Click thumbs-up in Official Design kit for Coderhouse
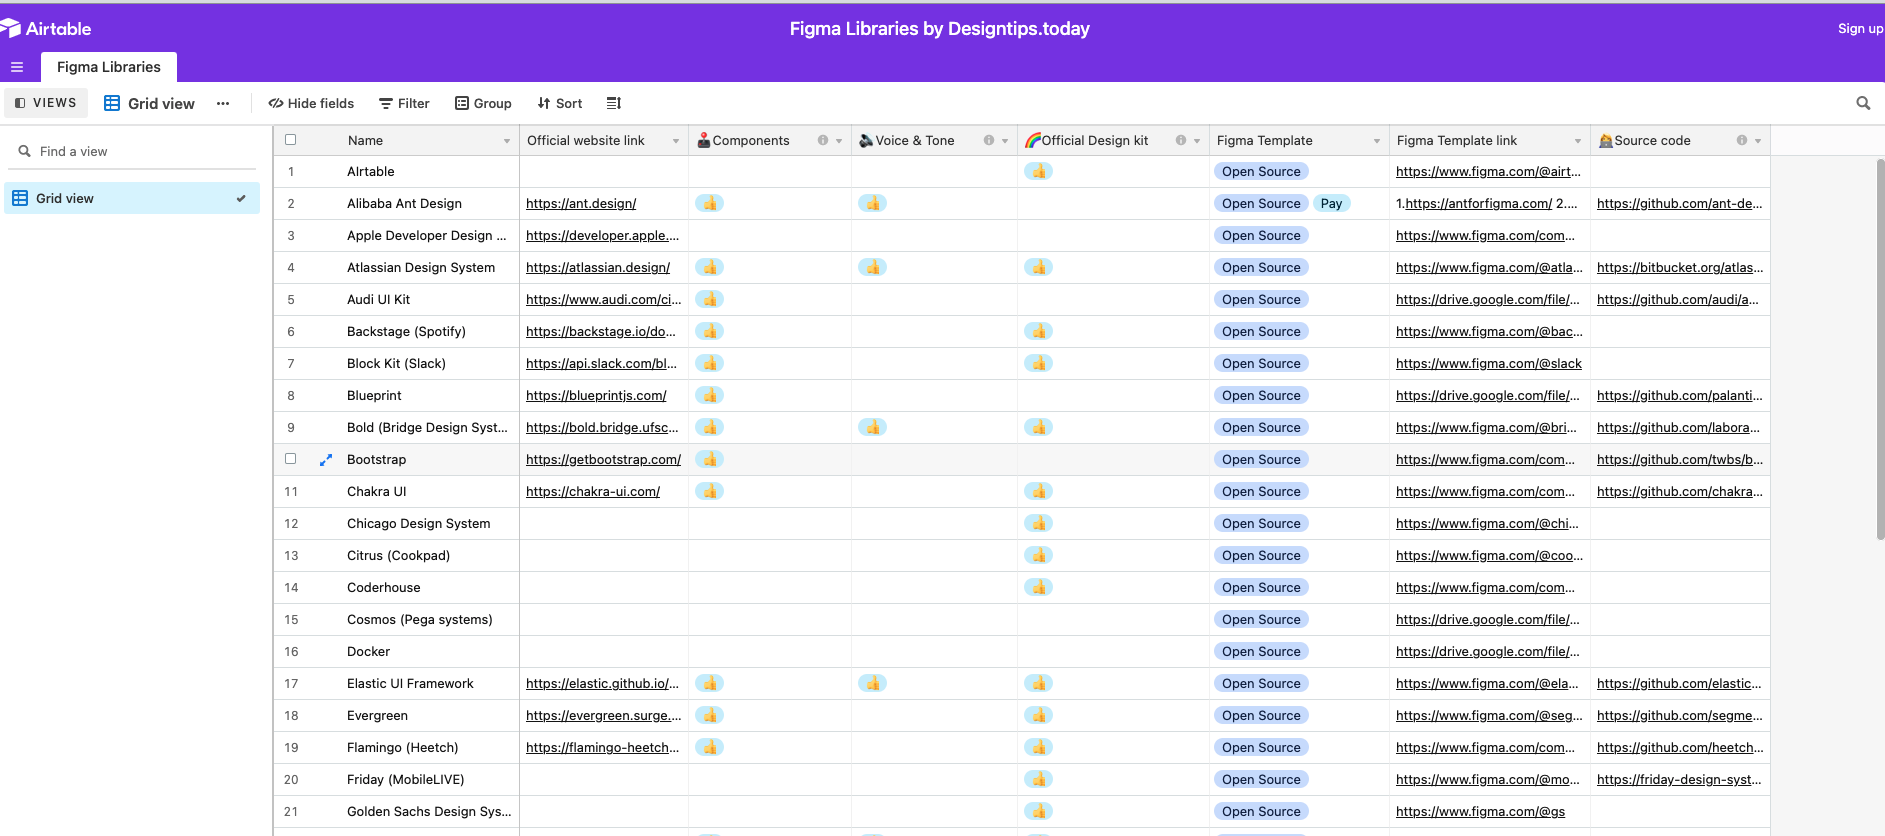 pyautogui.click(x=1039, y=587)
